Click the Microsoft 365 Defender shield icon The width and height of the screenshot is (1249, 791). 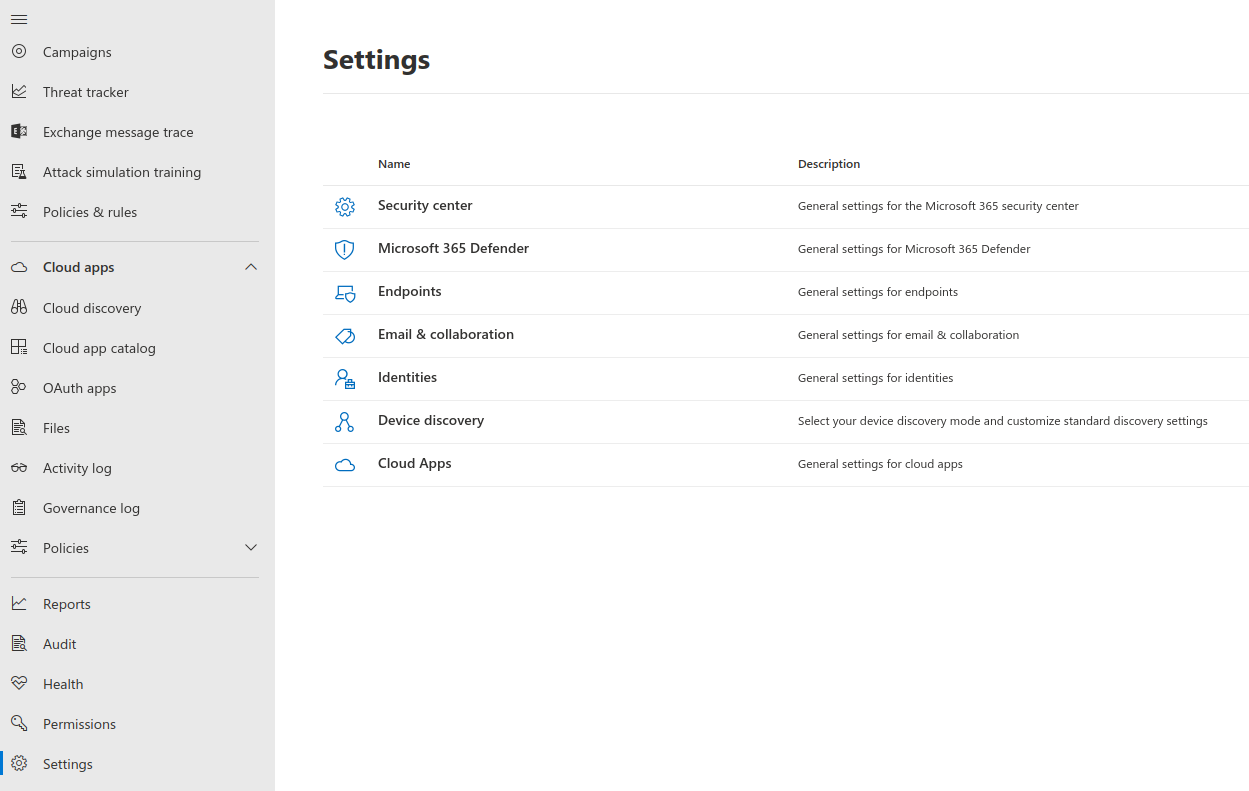tap(344, 250)
